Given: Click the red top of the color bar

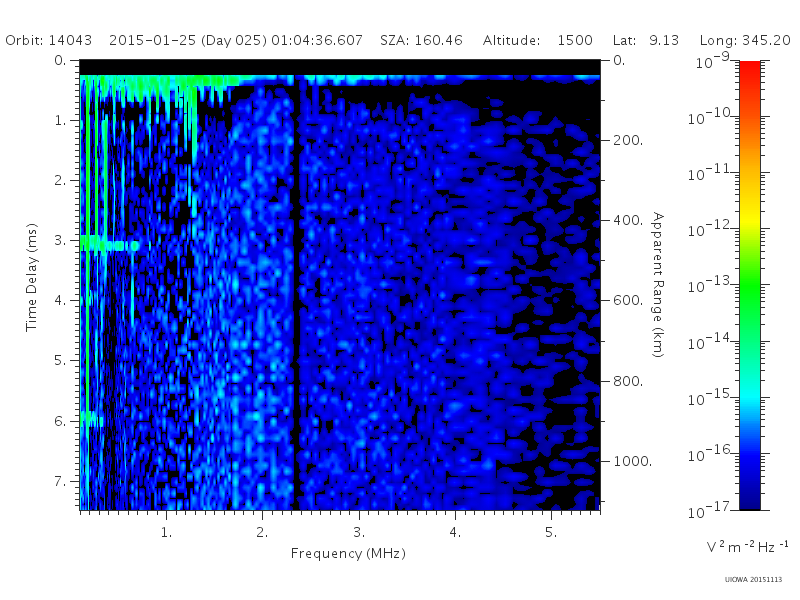Looking at the screenshot, I should click(749, 69).
